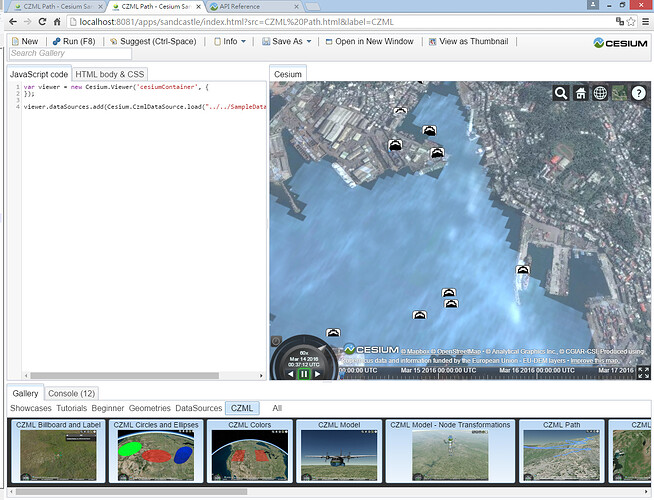Open the Console (12) tab
The height and width of the screenshot is (500, 654).
pos(71,393)
